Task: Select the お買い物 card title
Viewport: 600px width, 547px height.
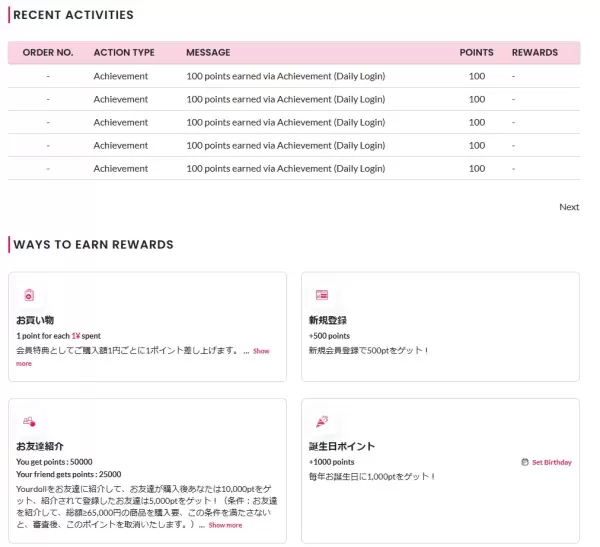Action: tap(35, 320)
